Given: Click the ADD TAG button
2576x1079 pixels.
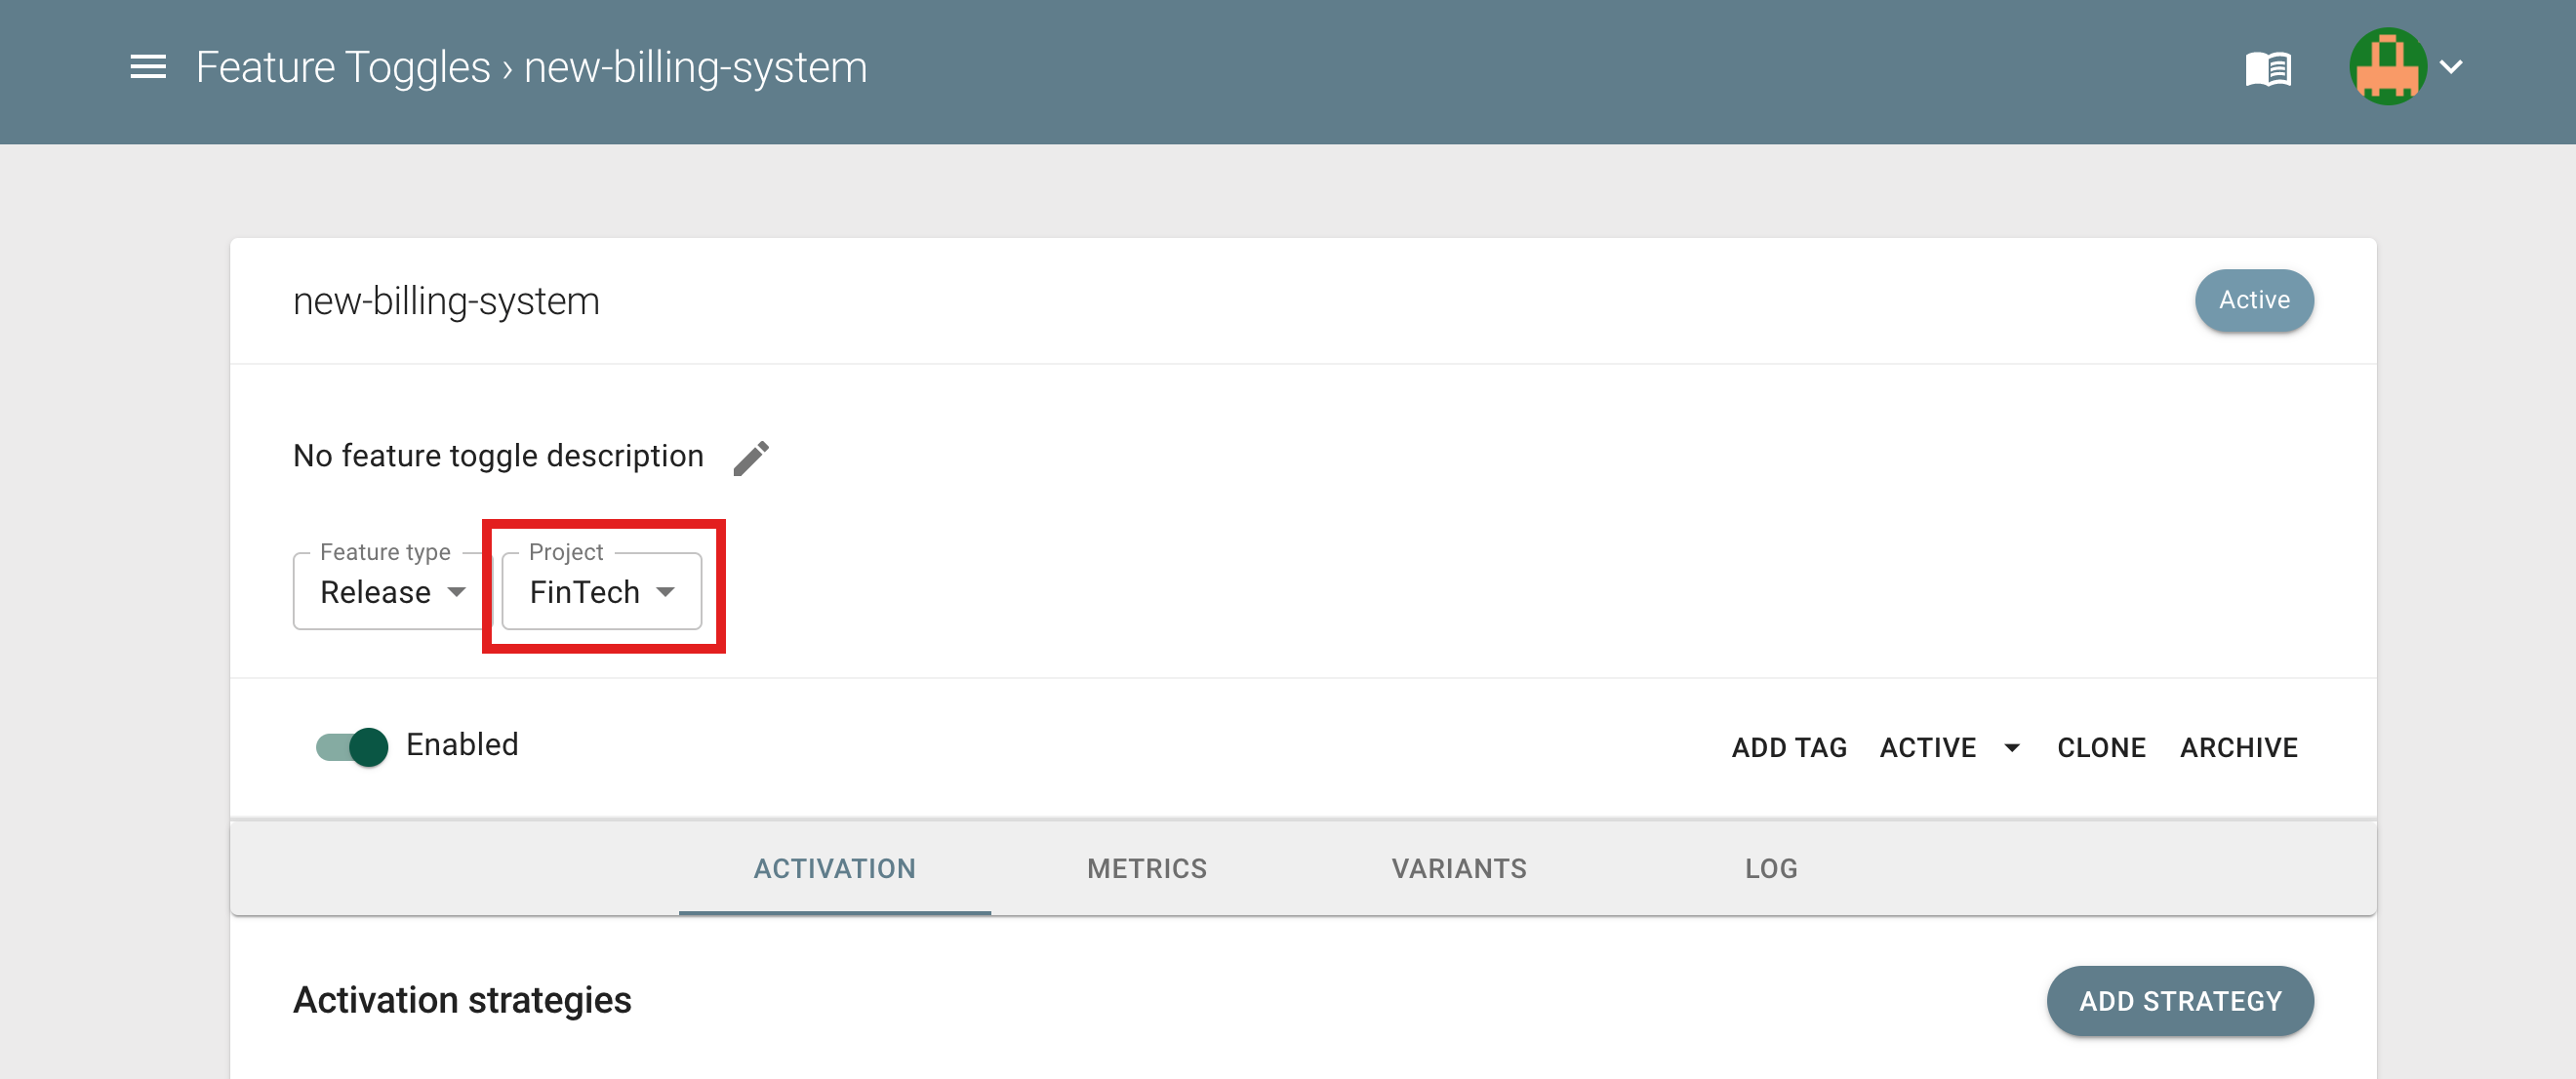Looking at the screenshot, I should point(1789,747).
